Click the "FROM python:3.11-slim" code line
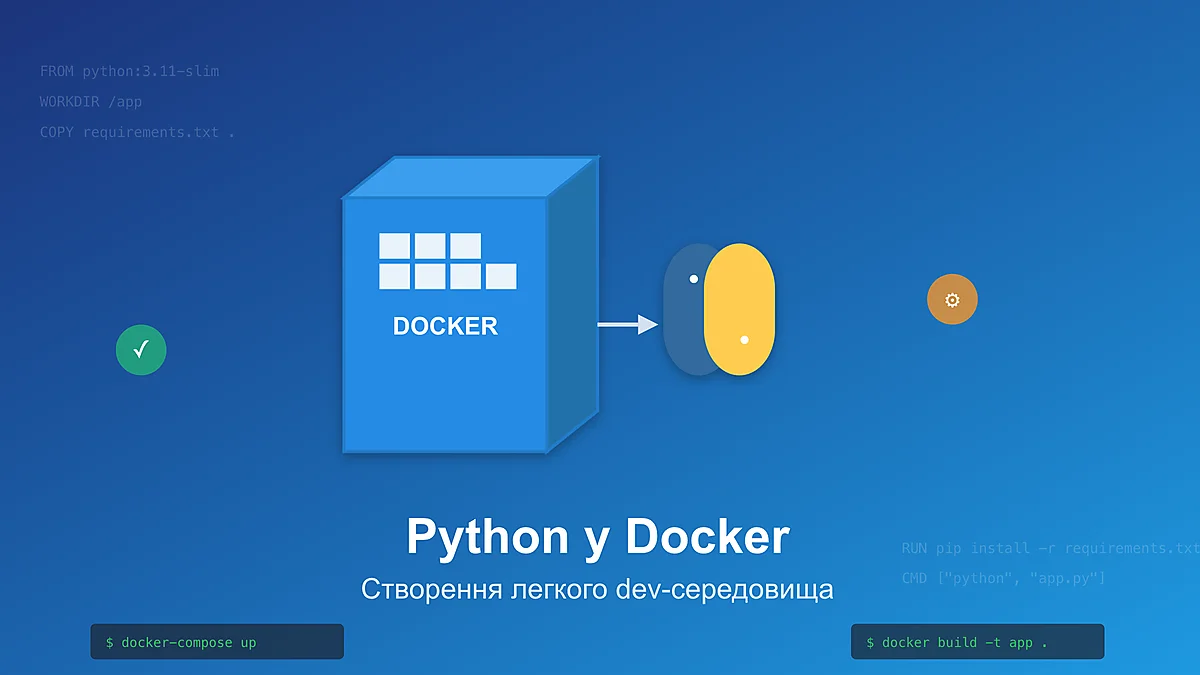Viewport: 1200px width, 675px height. 129,71
